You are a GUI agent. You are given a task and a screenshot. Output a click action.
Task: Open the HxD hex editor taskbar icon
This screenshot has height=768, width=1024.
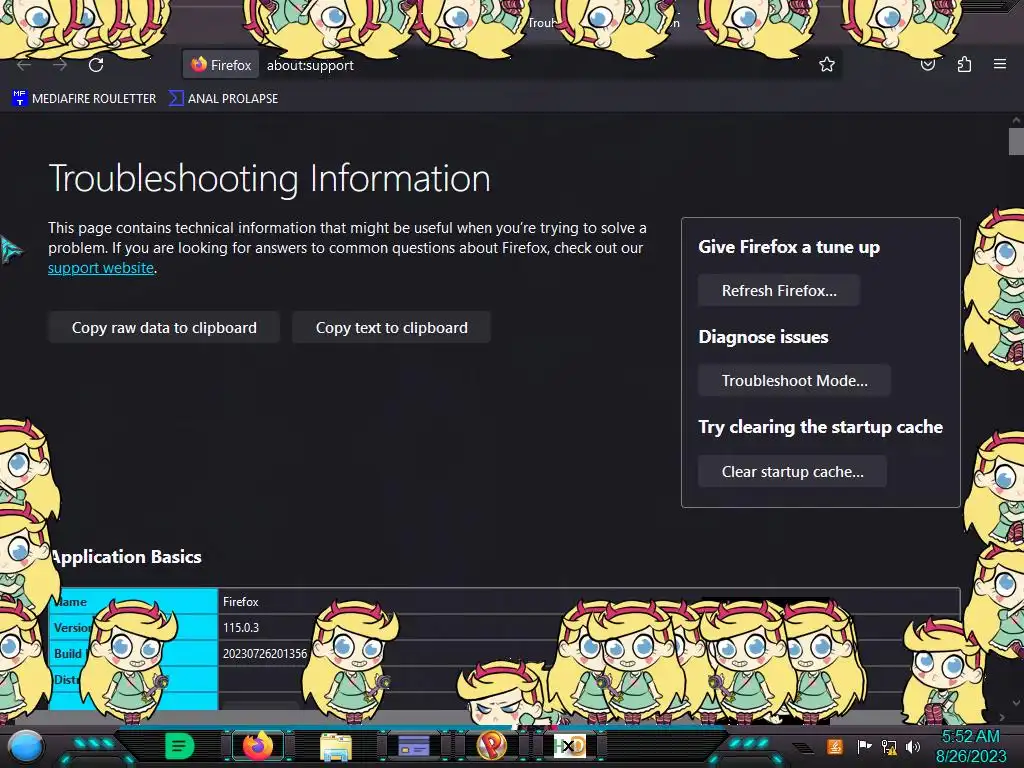click(569, 746)
